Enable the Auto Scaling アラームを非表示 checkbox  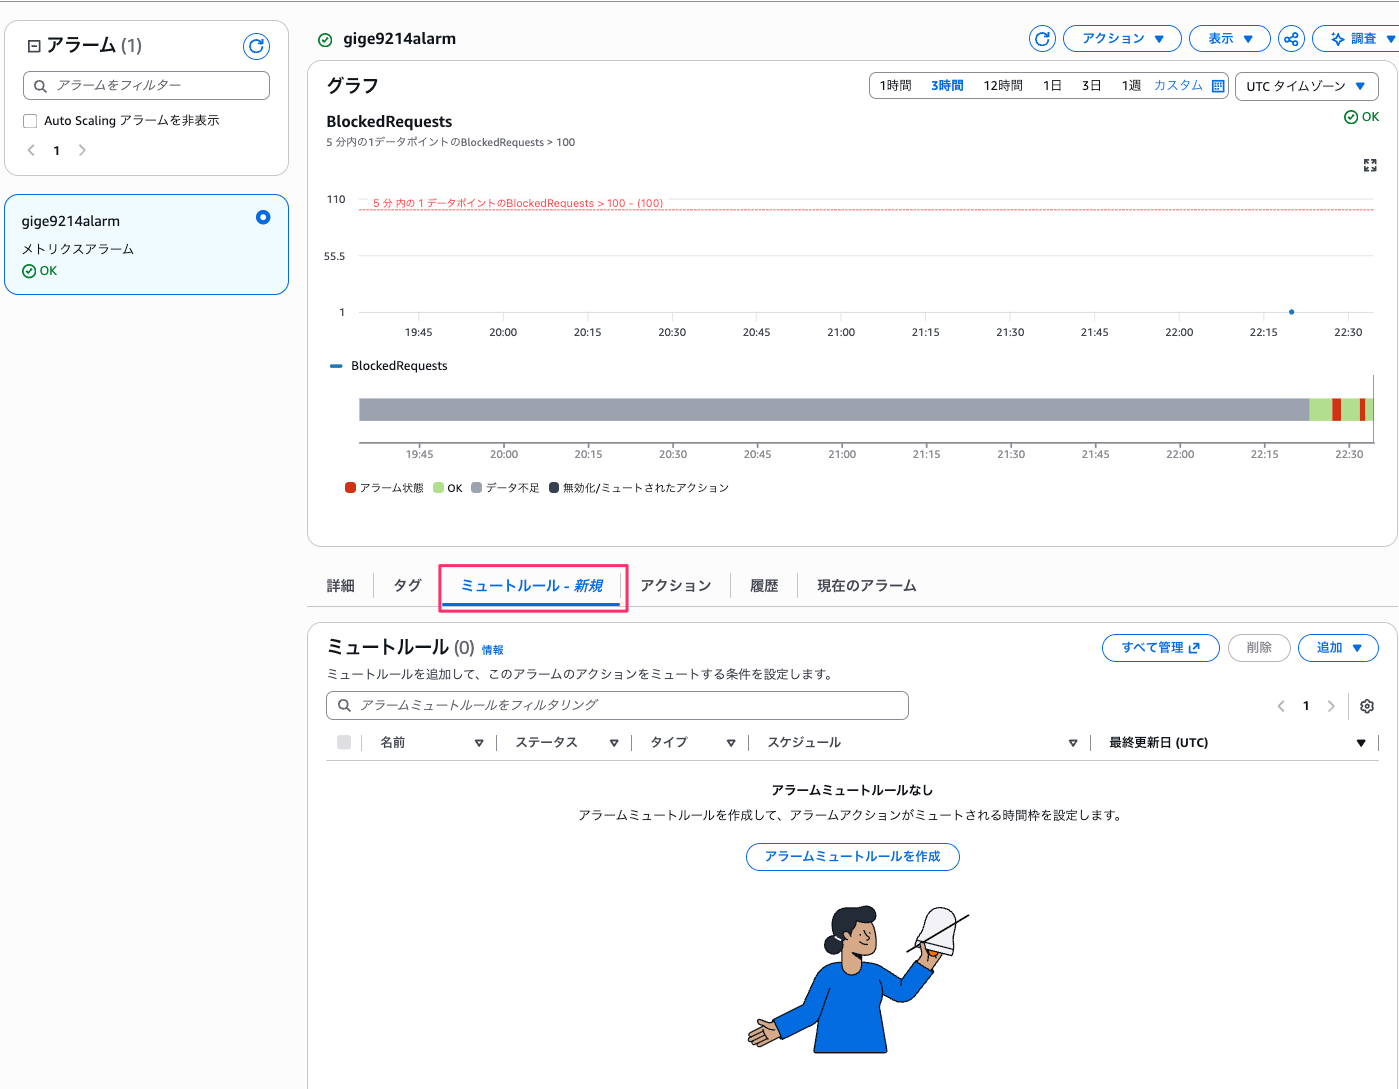(29, 120)
